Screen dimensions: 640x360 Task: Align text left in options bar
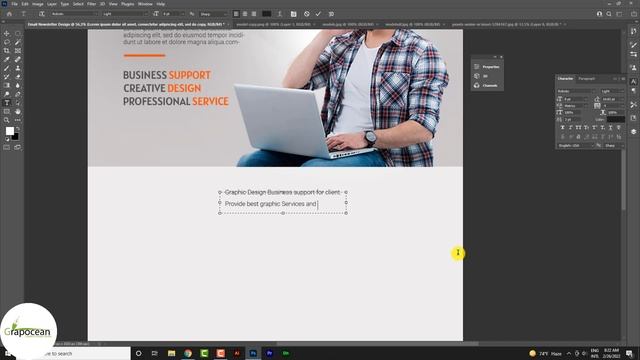coord(236,14)
